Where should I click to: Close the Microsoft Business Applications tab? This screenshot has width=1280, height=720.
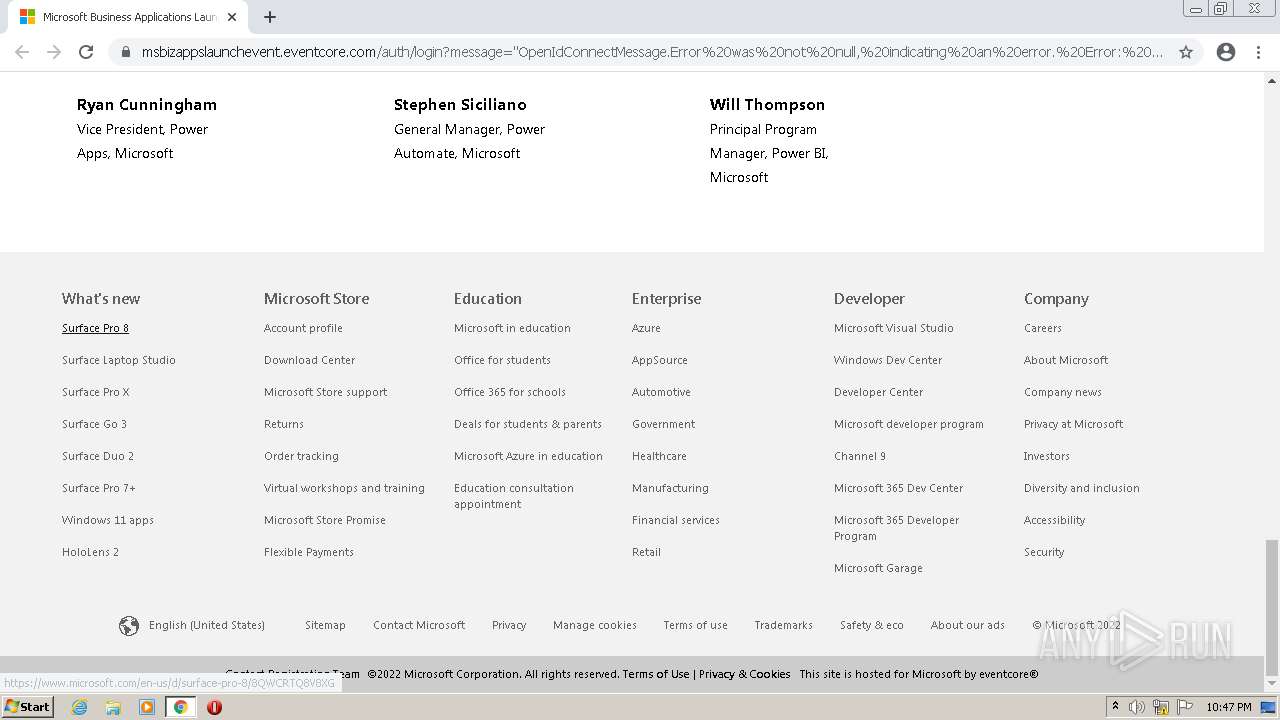tap(232, 17)
